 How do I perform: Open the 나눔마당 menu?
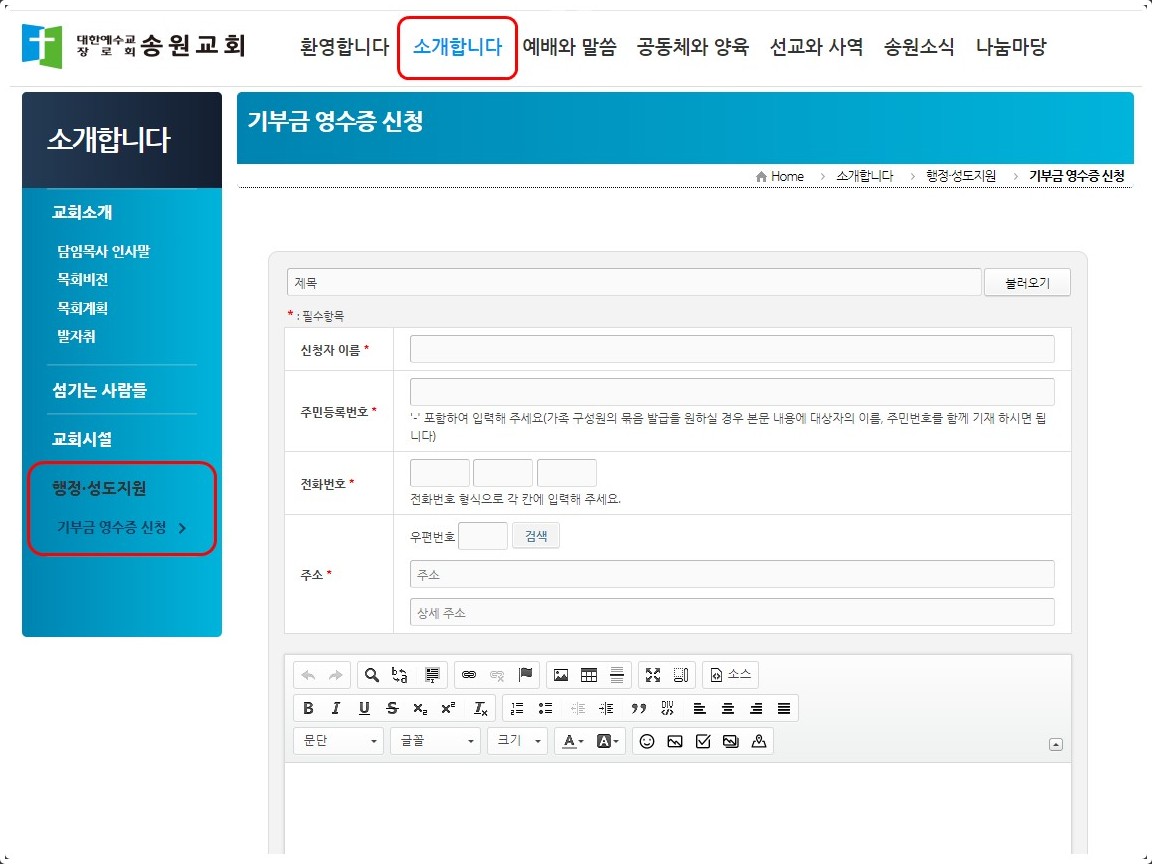click(1011, 47)
